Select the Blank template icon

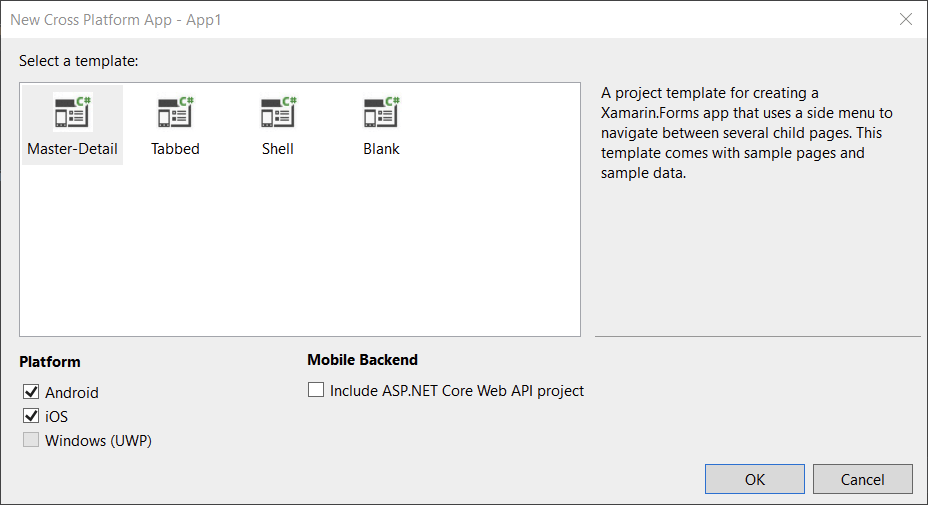[x=381, y=112]
